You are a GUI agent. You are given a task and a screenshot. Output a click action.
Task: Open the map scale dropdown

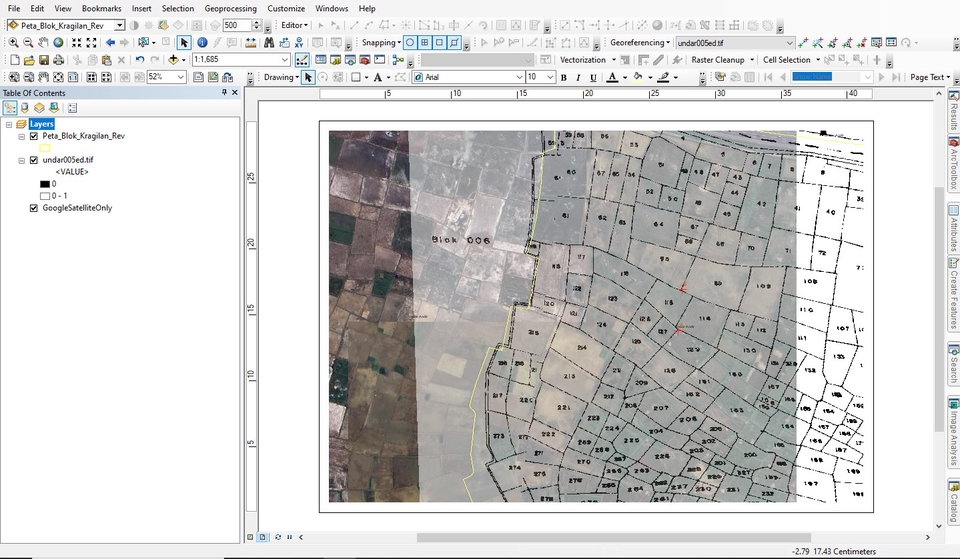285,60
